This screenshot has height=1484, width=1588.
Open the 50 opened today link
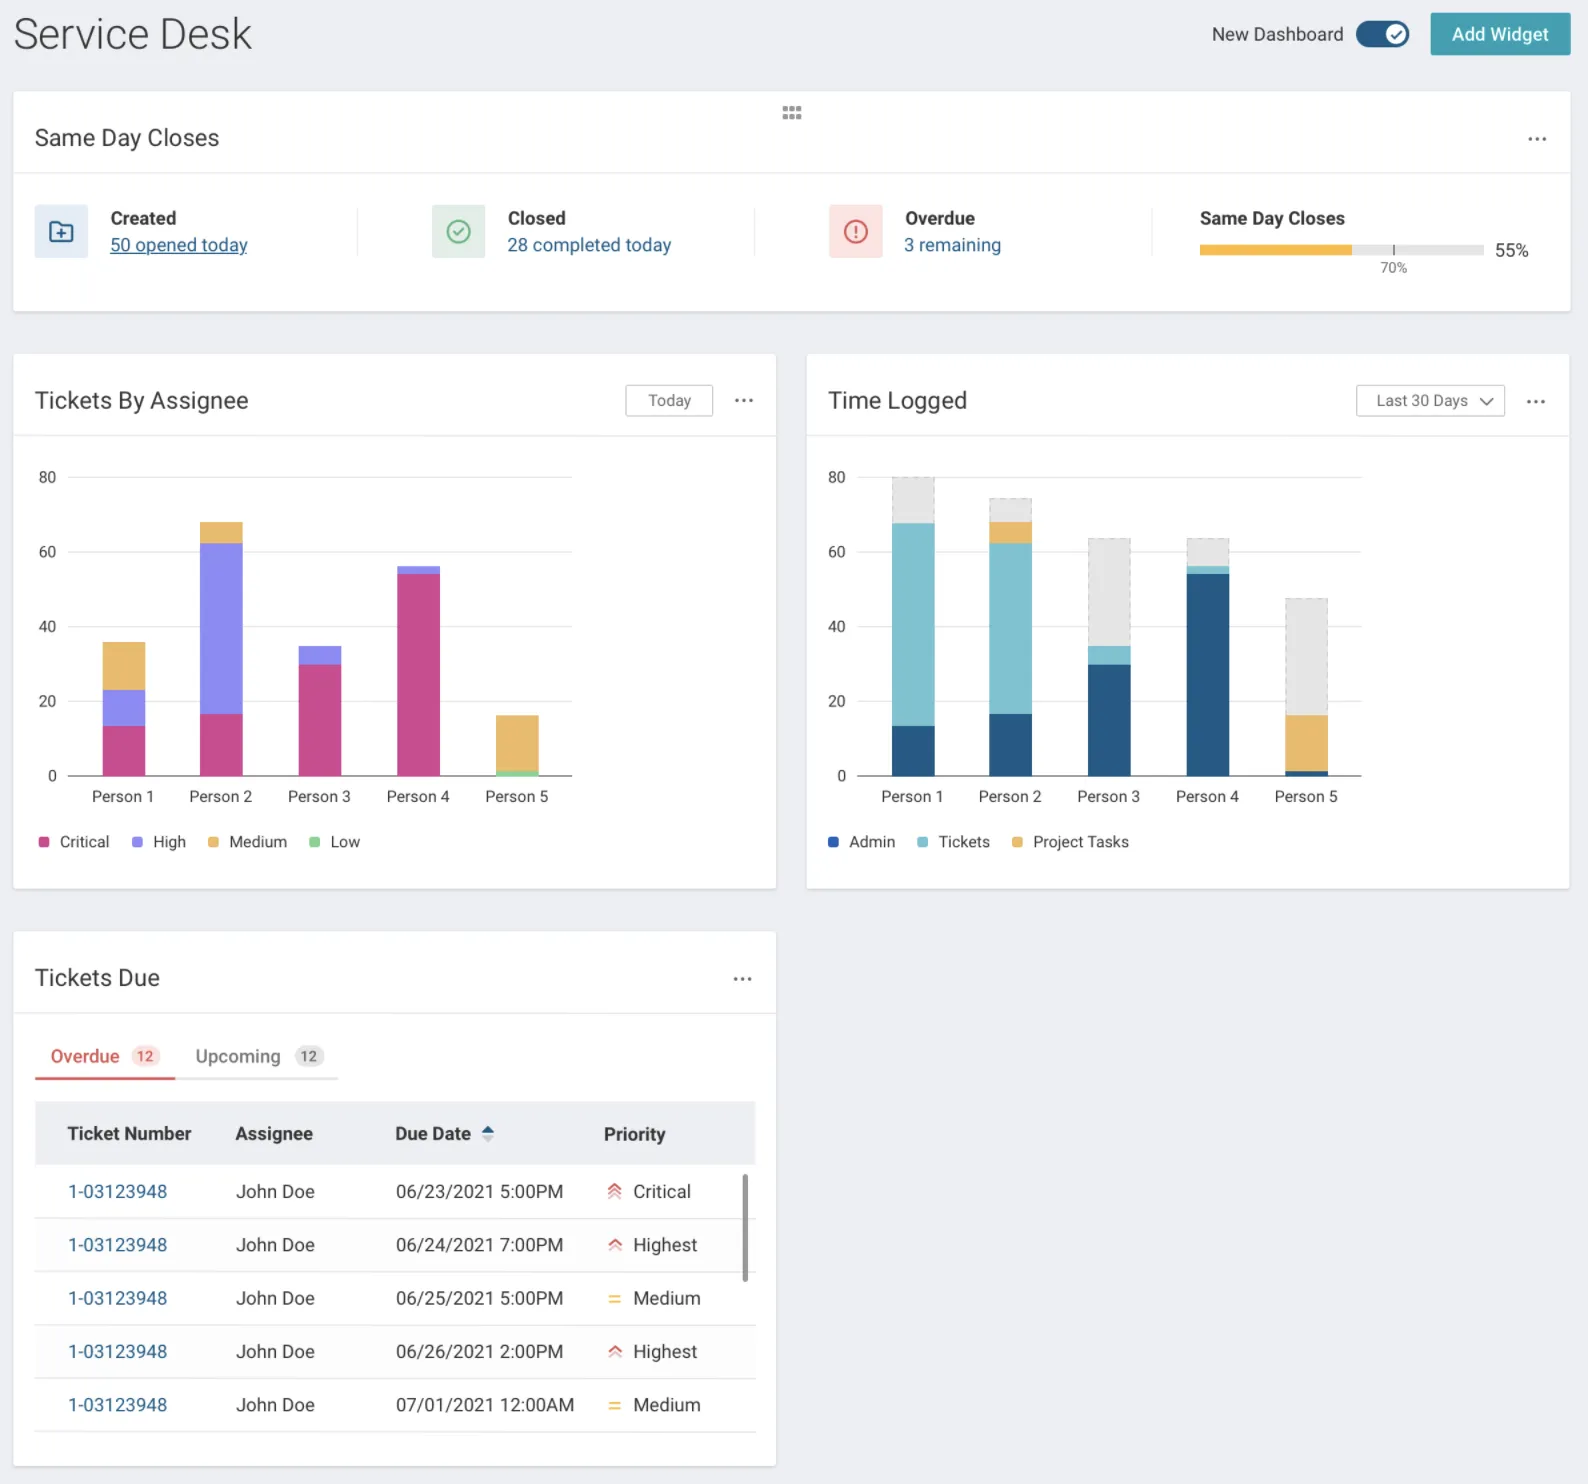(179, 245)
